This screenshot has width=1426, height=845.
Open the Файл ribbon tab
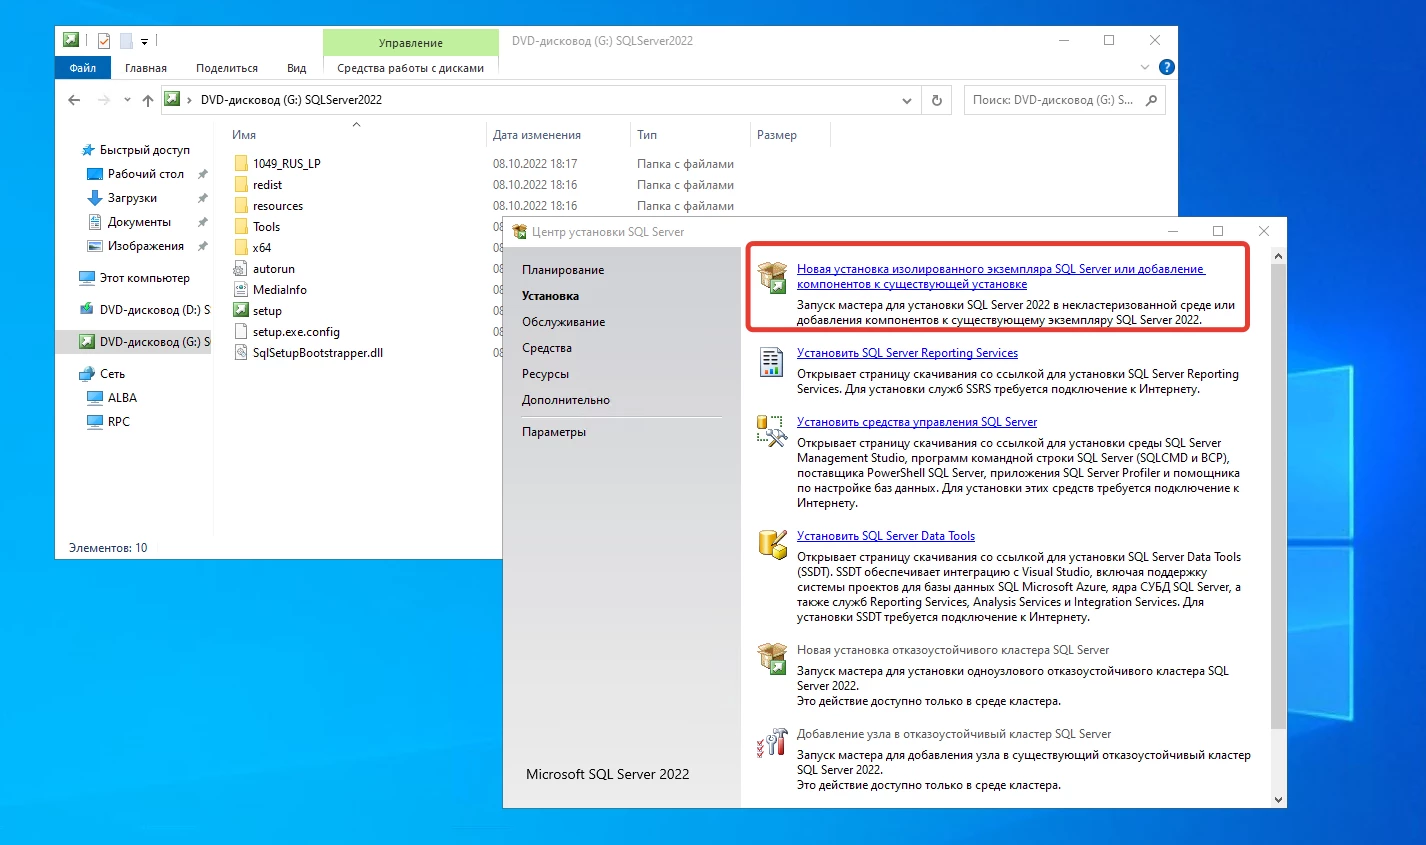[83, 68]
